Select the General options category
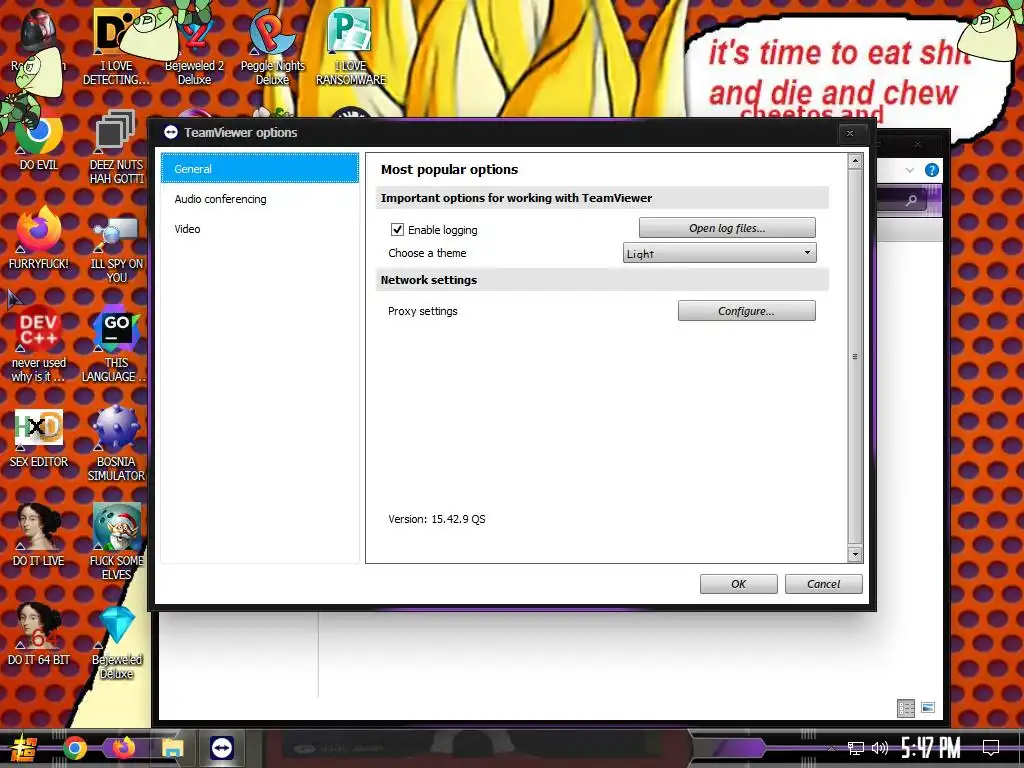 point(260,168)
